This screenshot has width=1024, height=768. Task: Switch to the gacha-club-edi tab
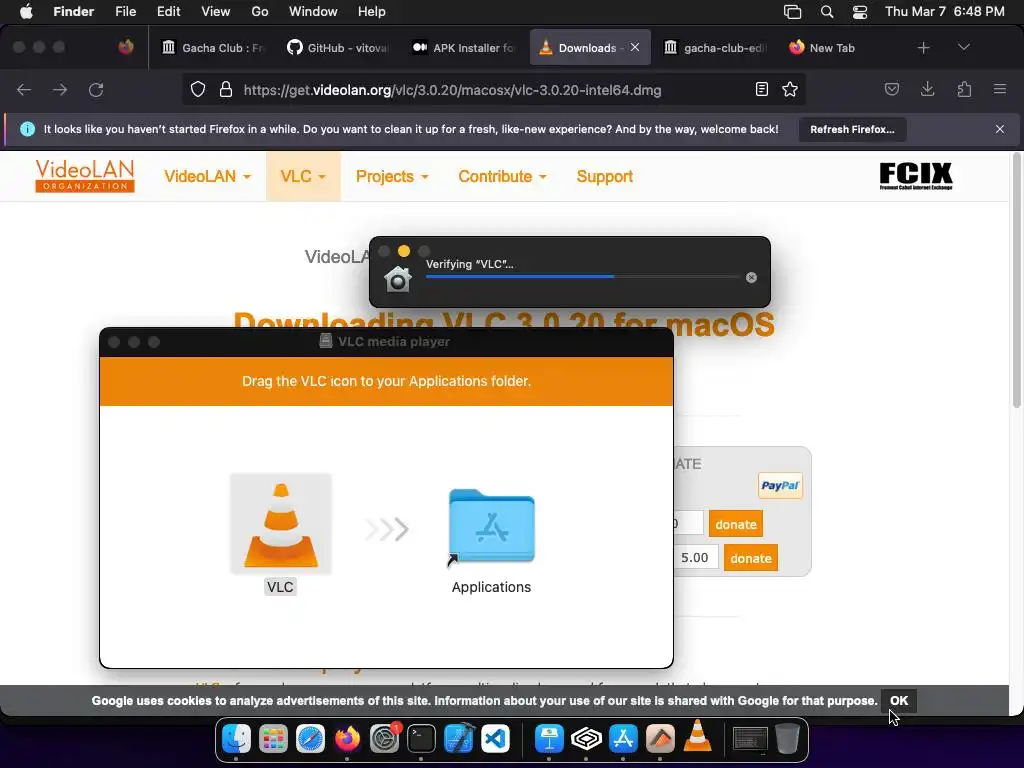tap(715, 48)
